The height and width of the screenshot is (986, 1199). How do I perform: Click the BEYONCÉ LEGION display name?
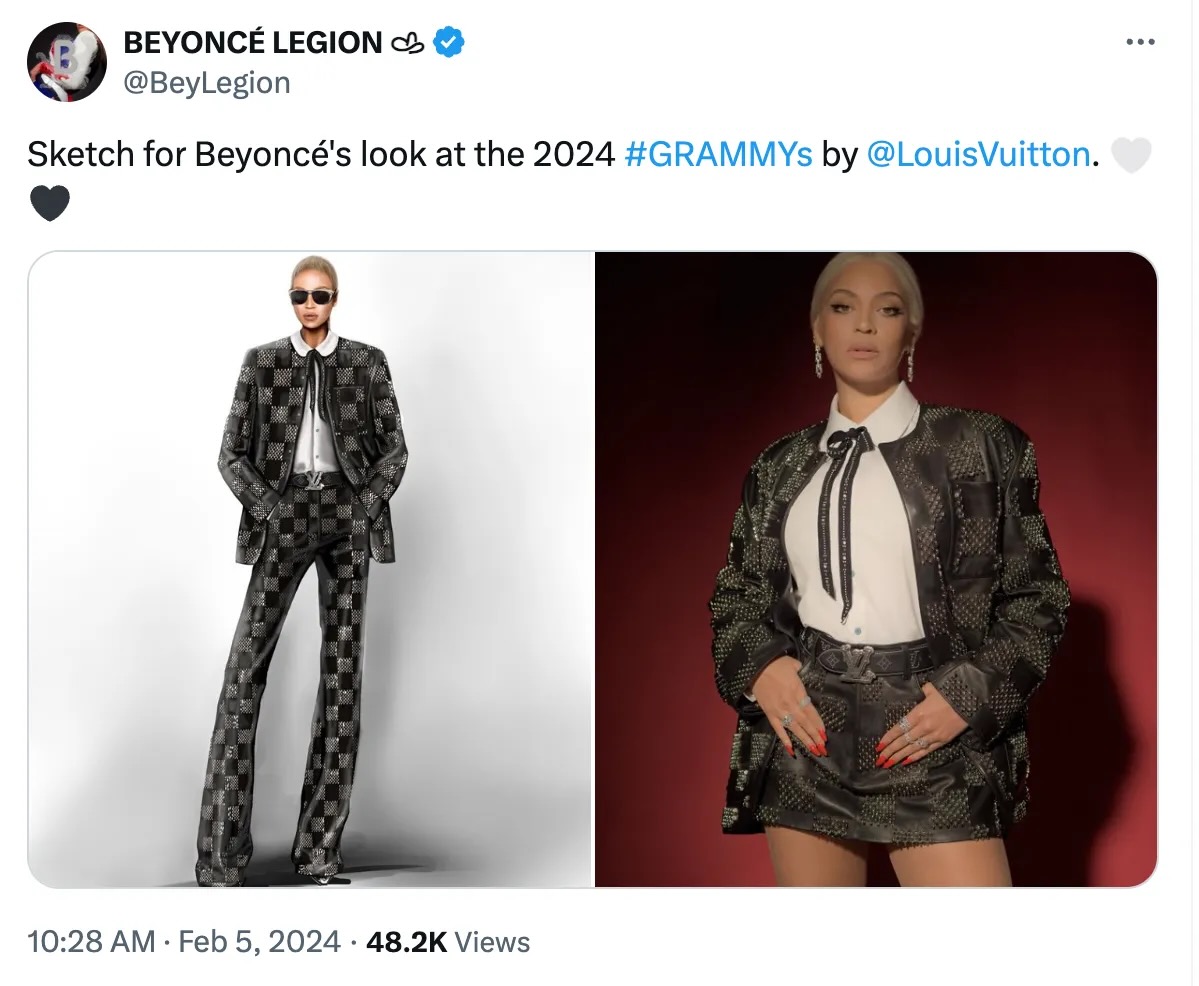[x=252, y=43]
